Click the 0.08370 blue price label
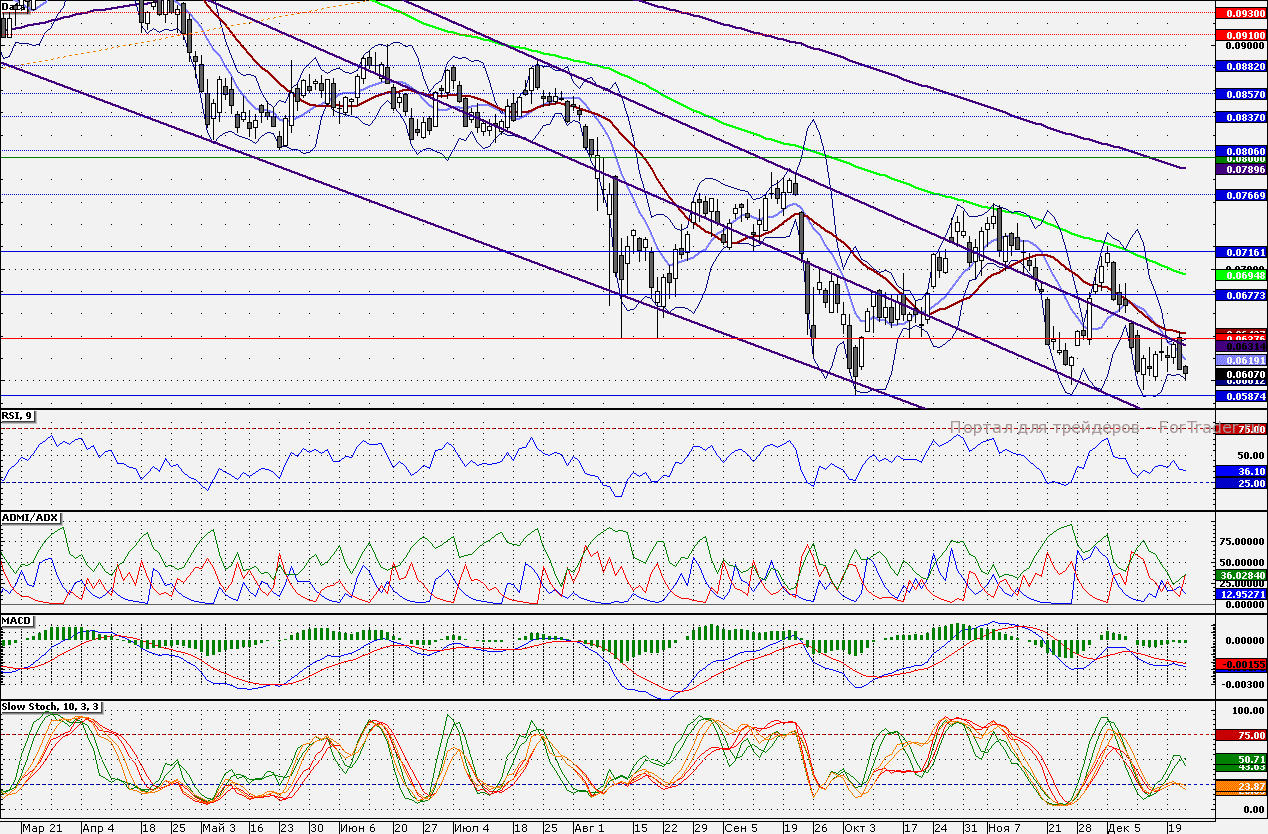Image resolution: width=1268 pixels, height=834 pixels. coord(1240,117)
